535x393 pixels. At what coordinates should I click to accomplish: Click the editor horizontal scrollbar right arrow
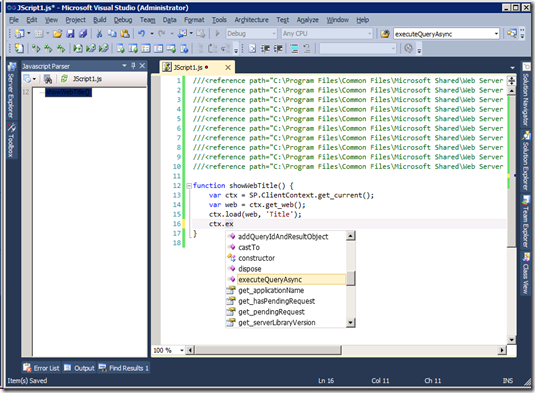502,350
